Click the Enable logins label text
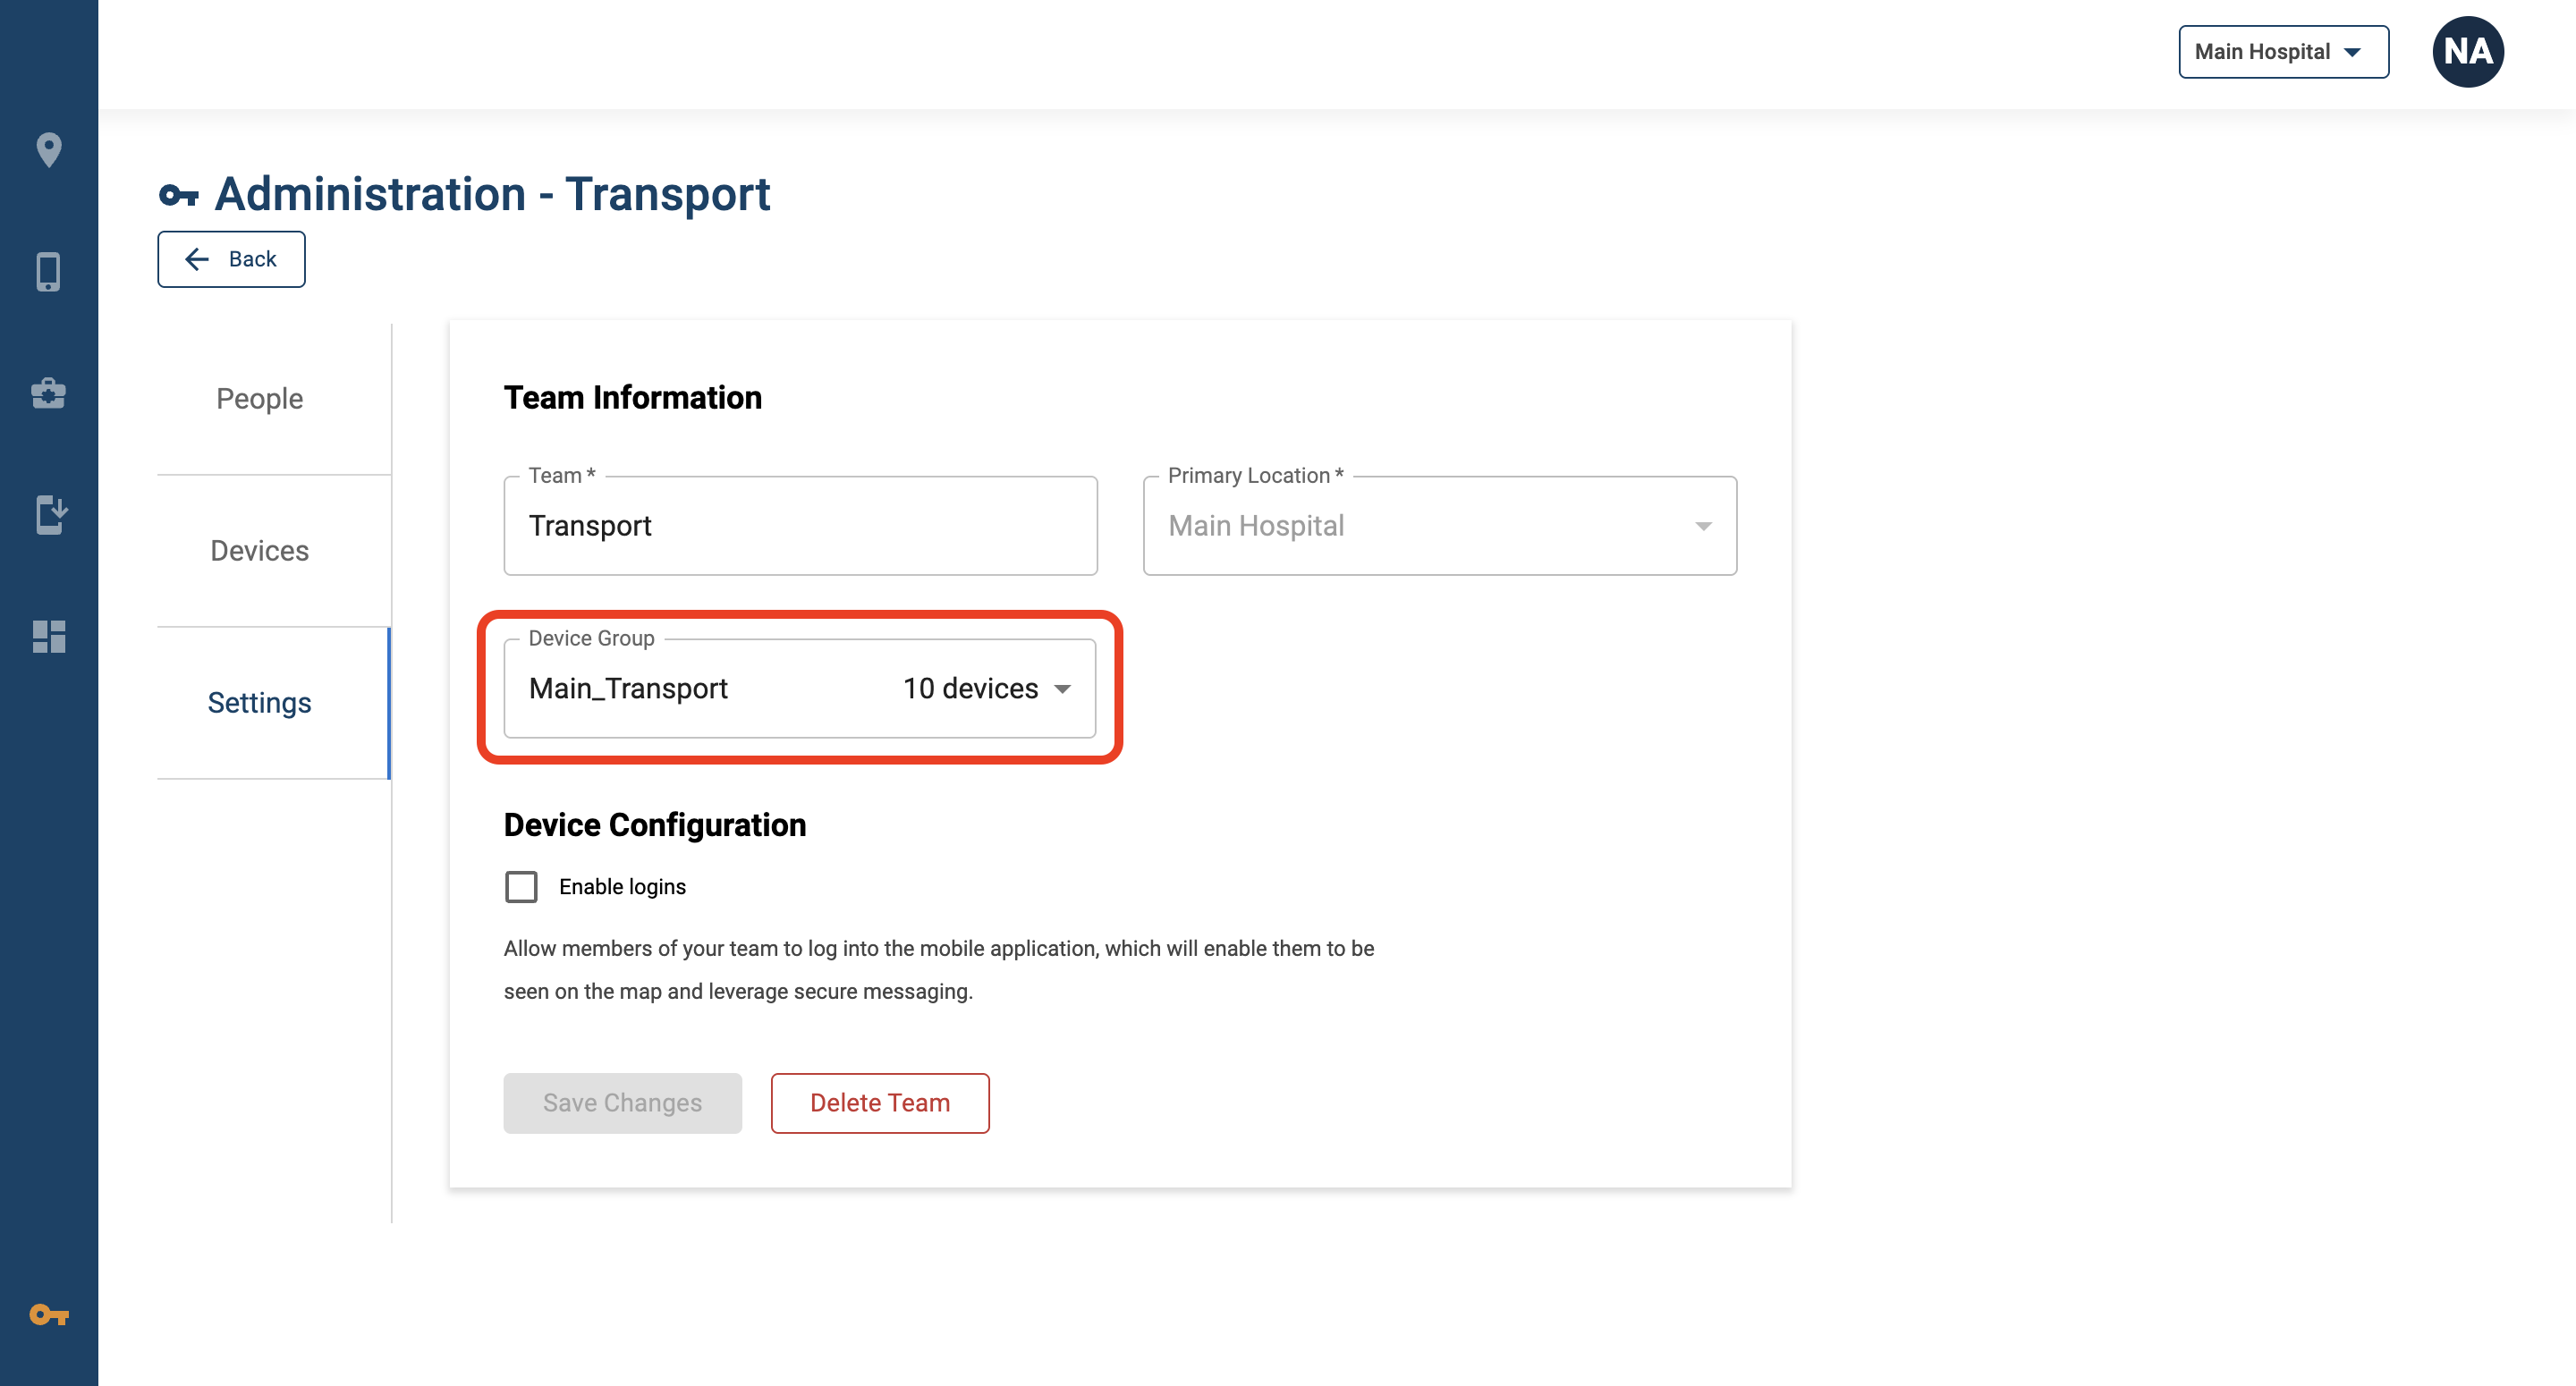2576x1386 pixels. 622,887
